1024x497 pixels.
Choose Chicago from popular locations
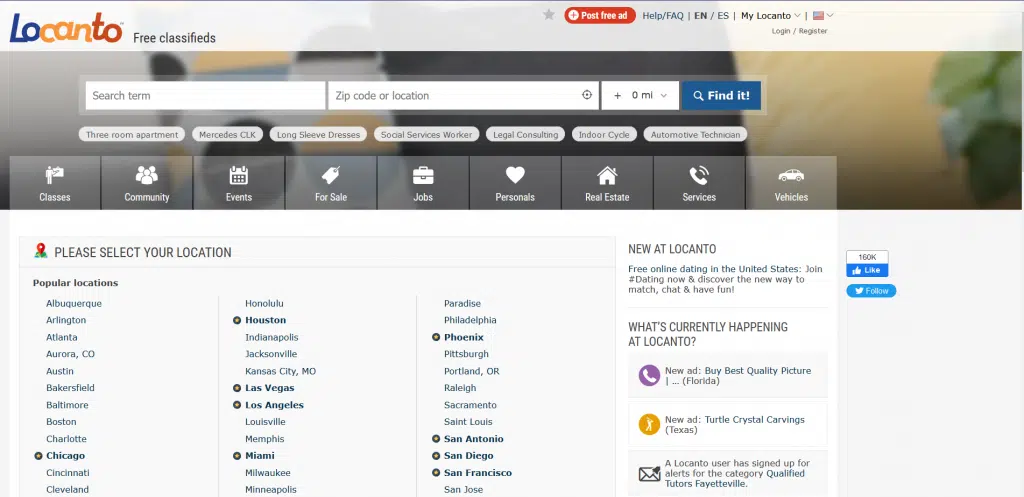coord(65,456)
